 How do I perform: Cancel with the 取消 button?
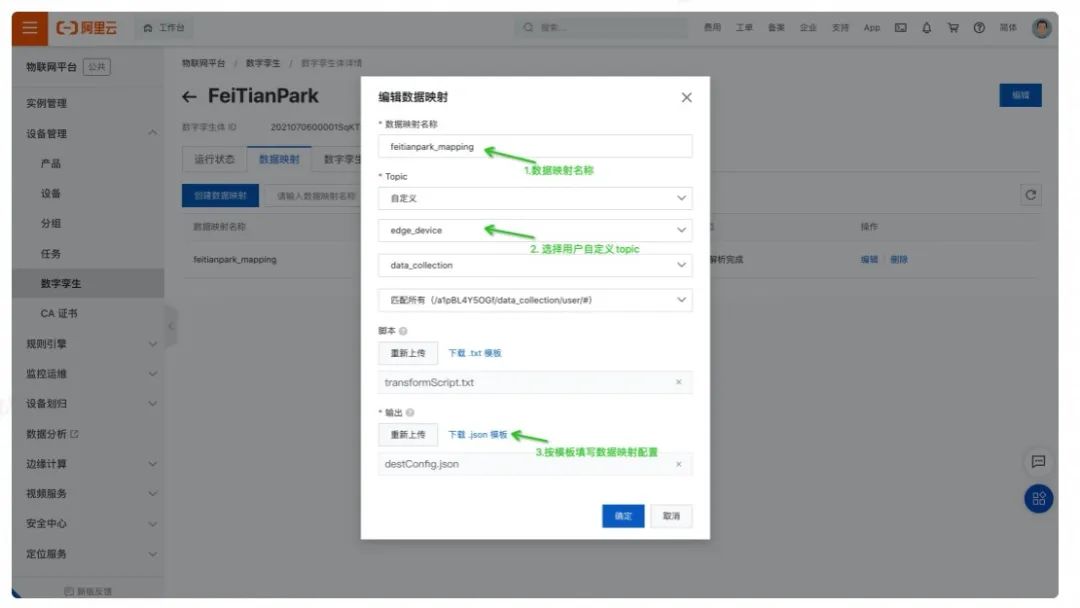coord(671,516)
